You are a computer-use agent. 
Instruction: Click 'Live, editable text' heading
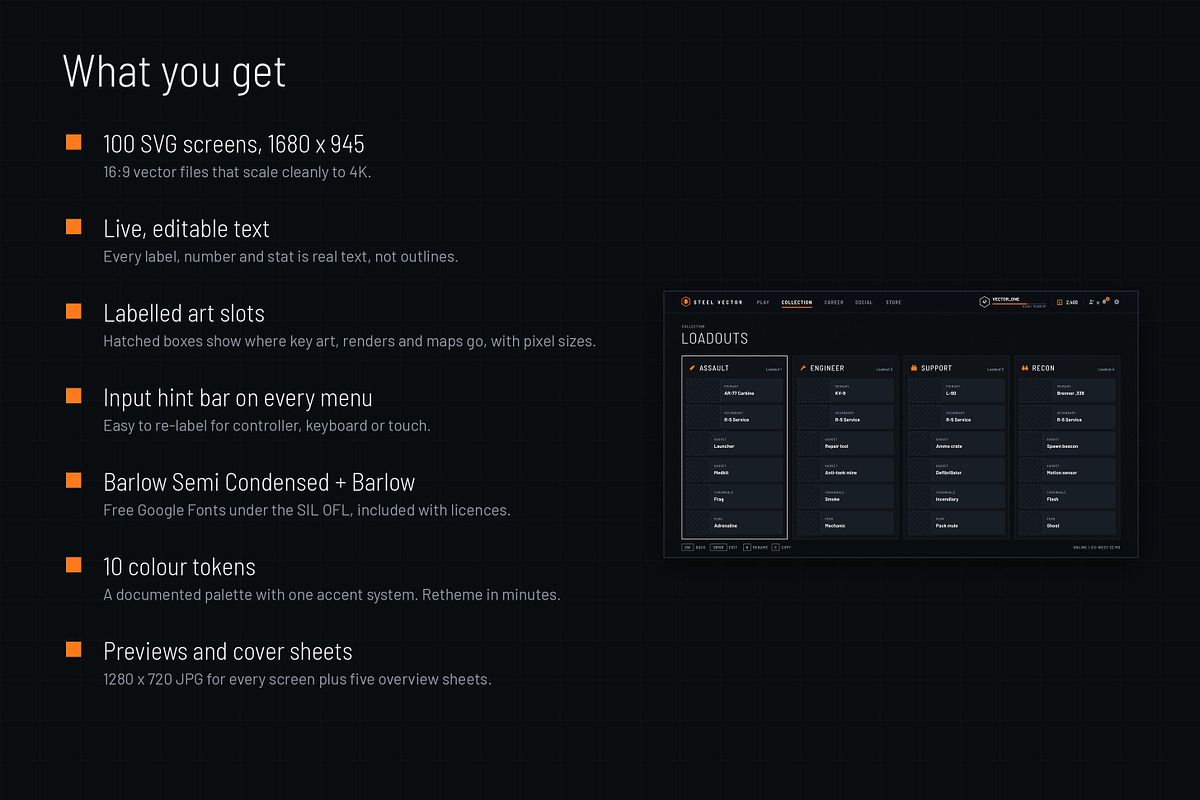pyautogui.click(x=187, y=228)
